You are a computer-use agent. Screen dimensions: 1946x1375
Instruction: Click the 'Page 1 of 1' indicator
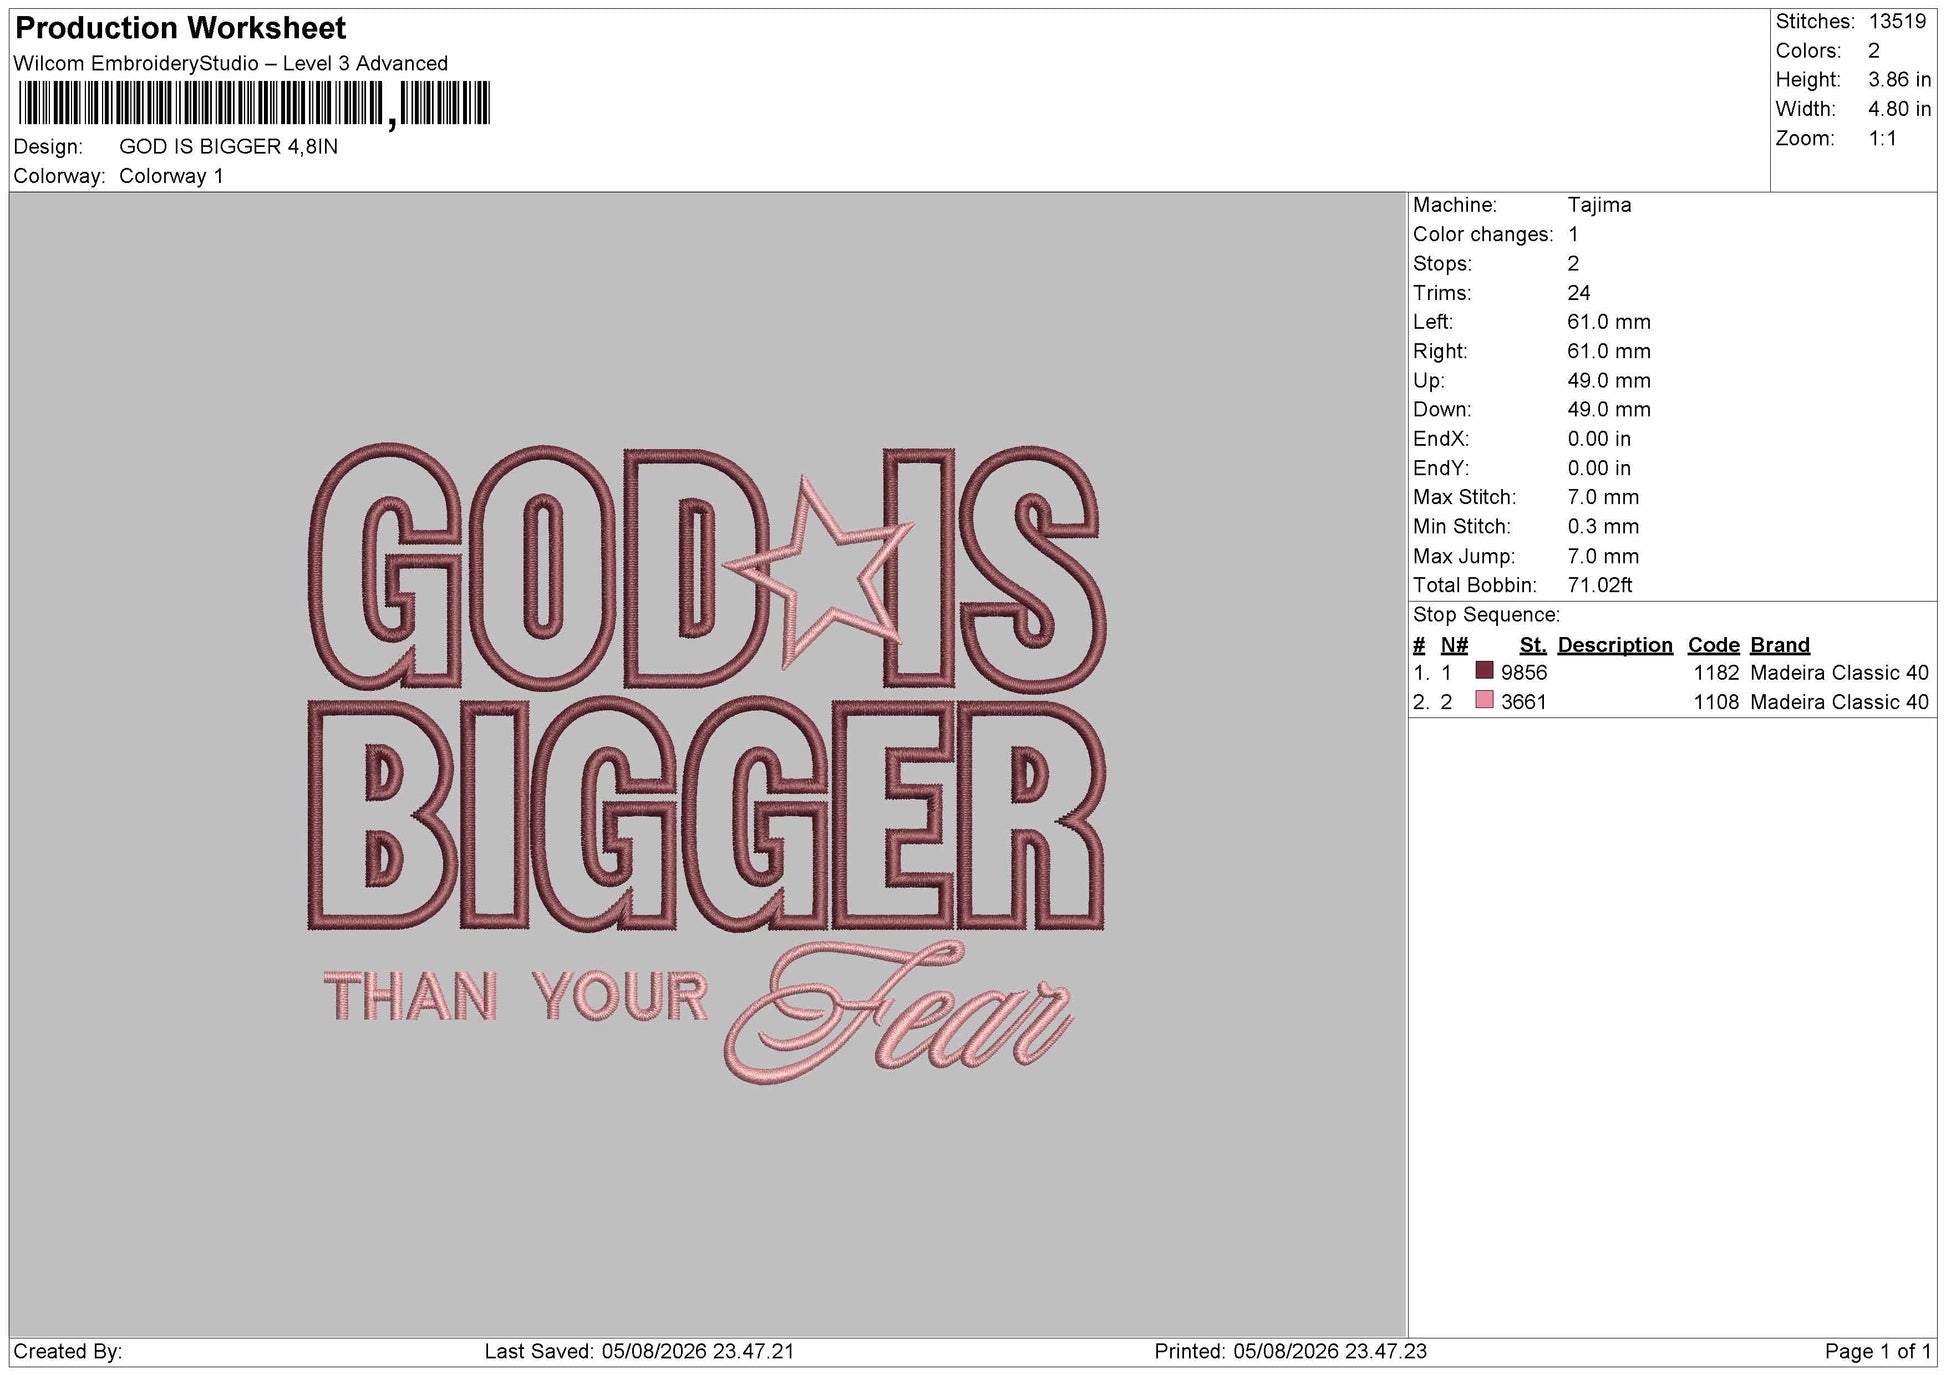pos(1877,1352)
